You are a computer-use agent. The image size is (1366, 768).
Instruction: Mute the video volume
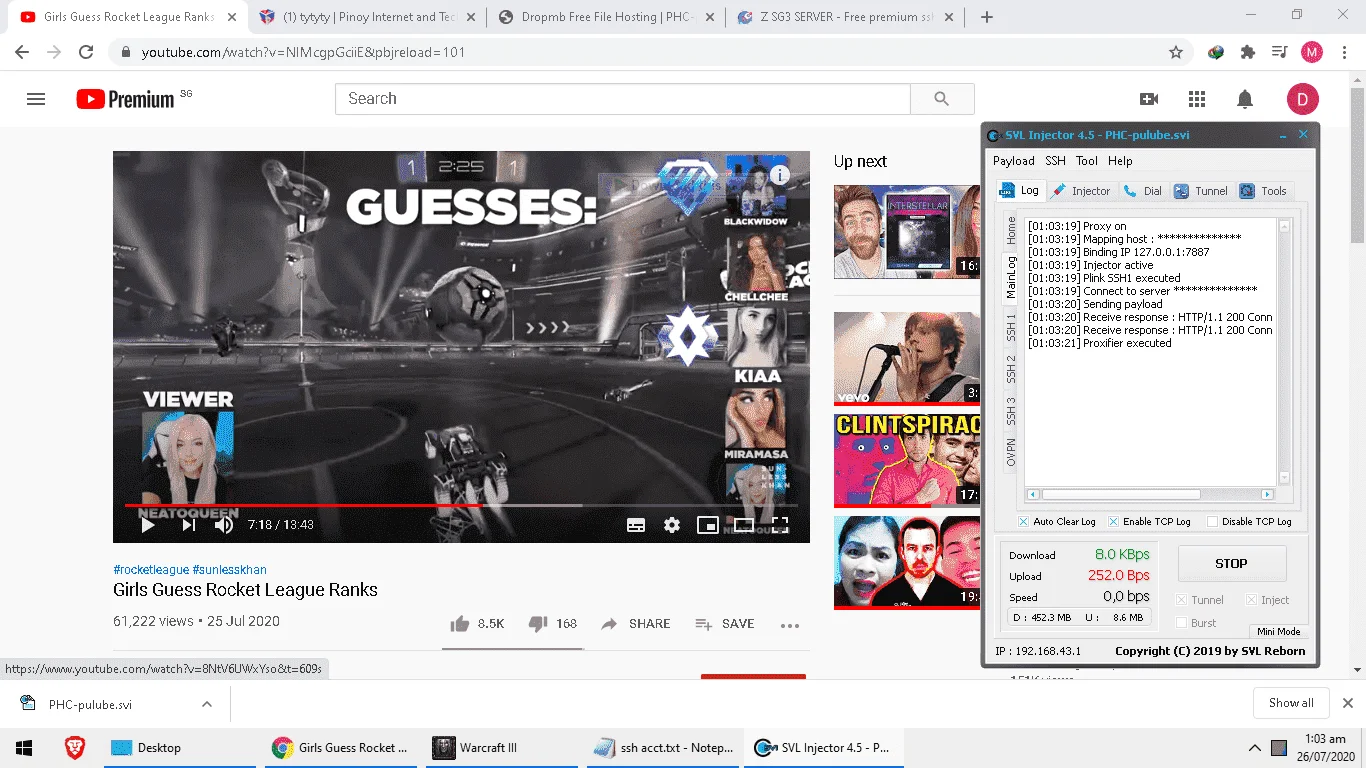pos(224,525)
